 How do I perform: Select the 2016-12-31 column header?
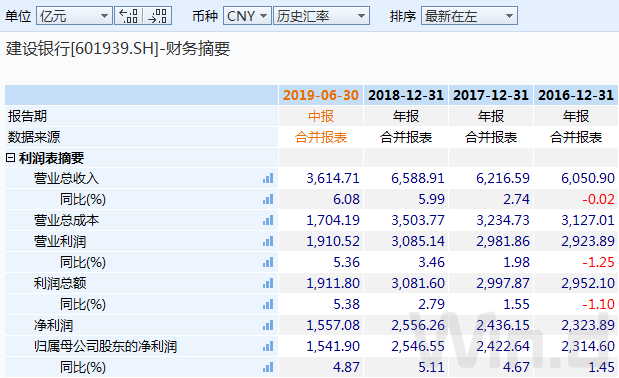pyautogui.click(x=576, y=95)
